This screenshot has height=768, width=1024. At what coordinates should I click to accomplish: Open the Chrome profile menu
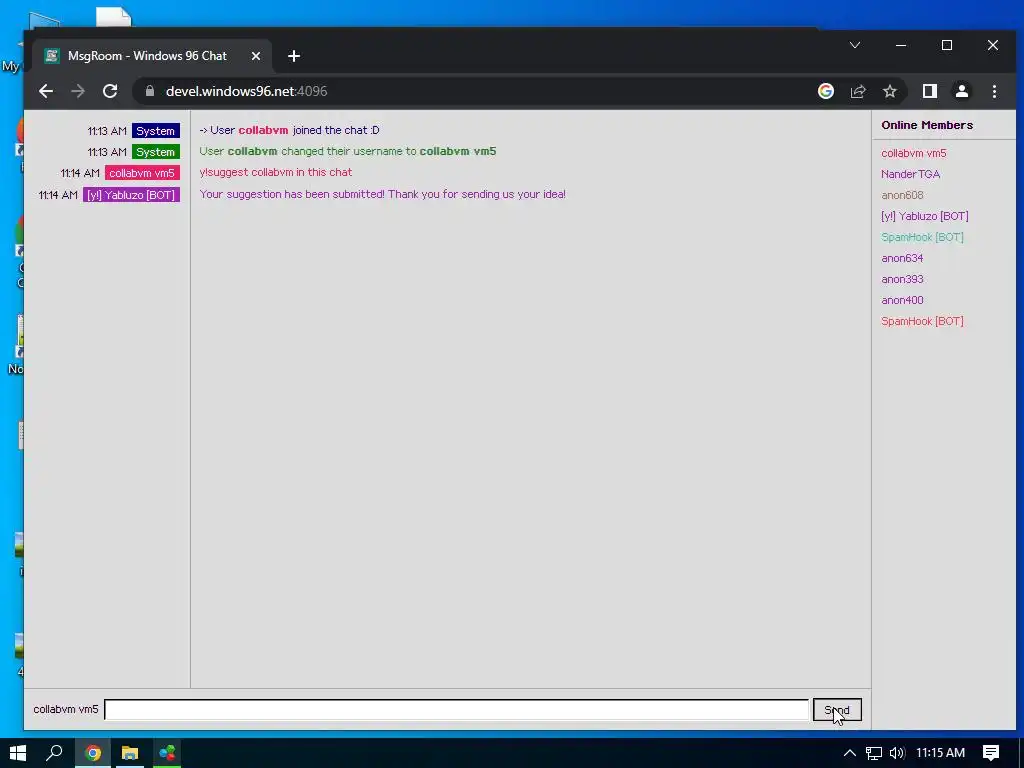(961, 91)
